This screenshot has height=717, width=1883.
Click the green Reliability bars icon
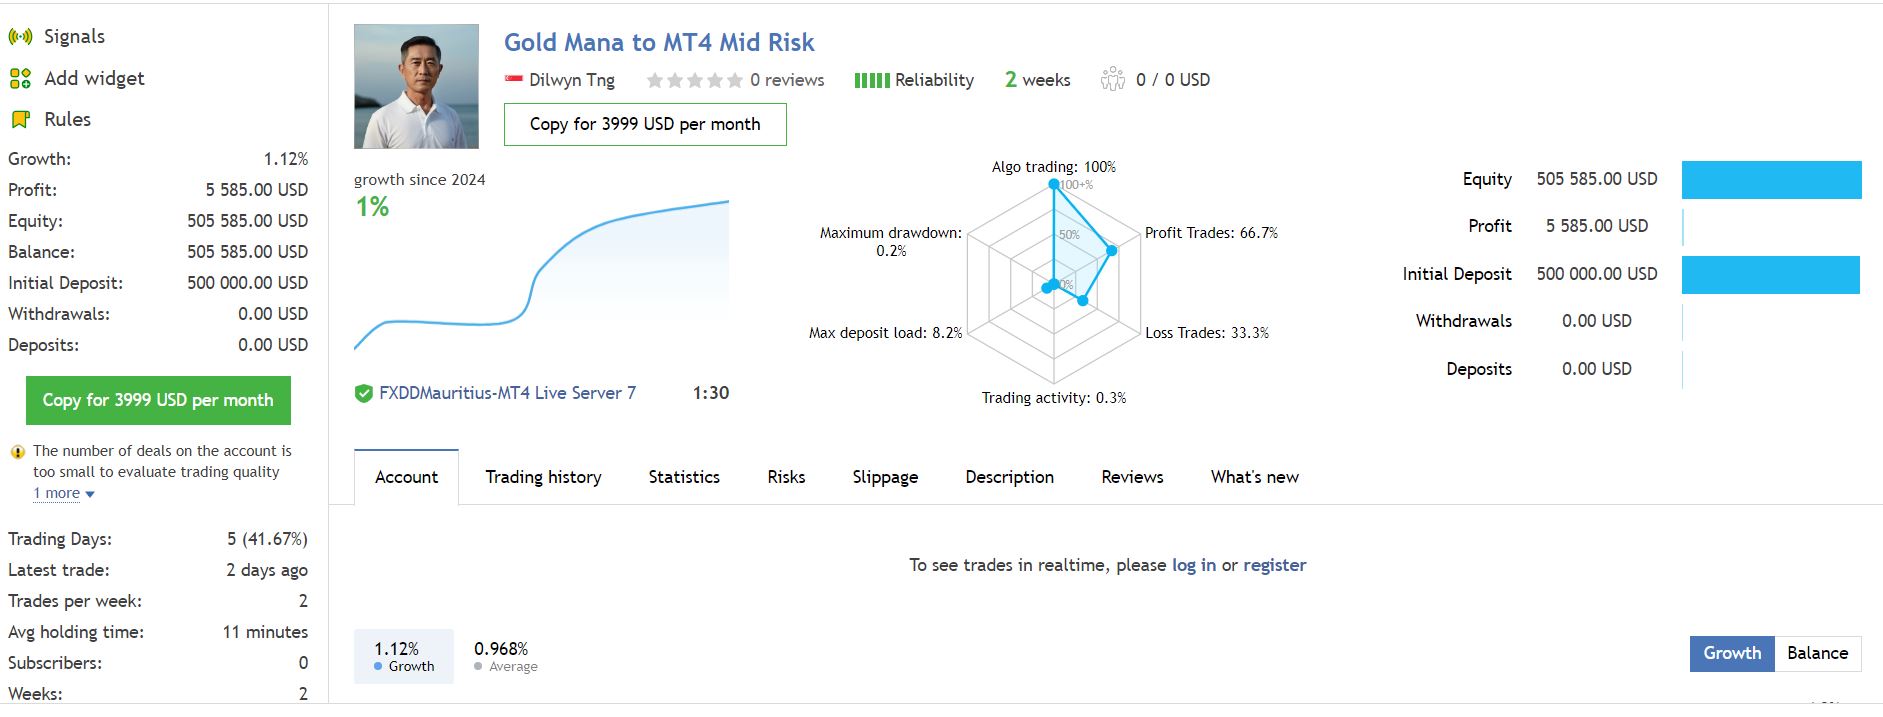coord(871,80)
